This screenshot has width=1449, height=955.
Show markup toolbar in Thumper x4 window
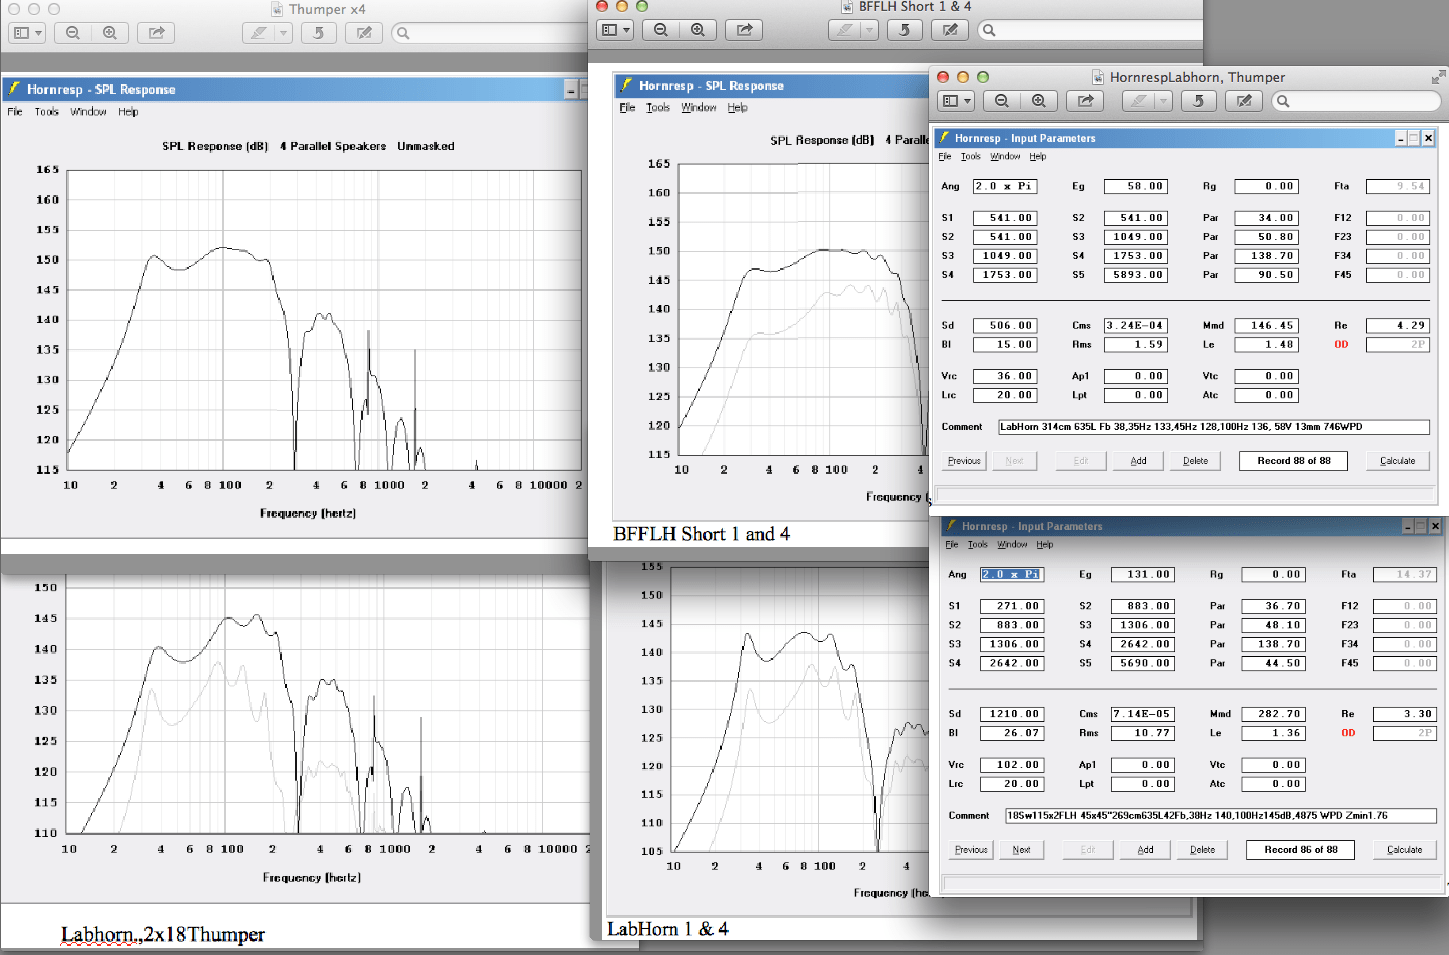[x=364, y=33]
